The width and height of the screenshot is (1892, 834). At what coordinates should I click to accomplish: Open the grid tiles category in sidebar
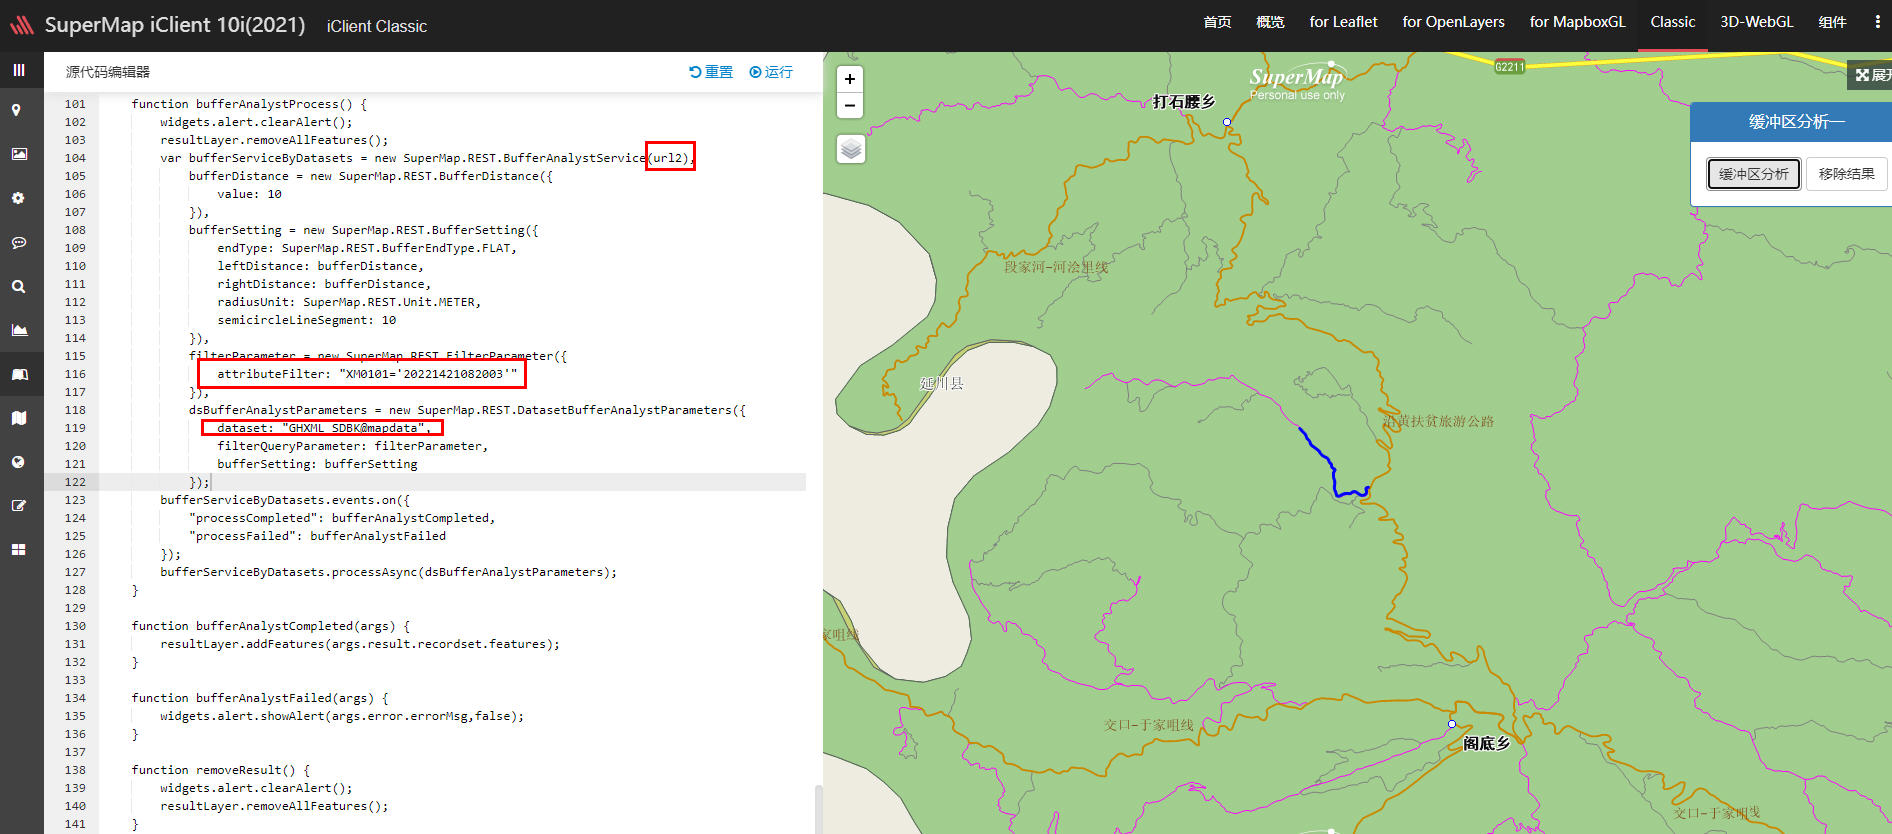[18, 550]
